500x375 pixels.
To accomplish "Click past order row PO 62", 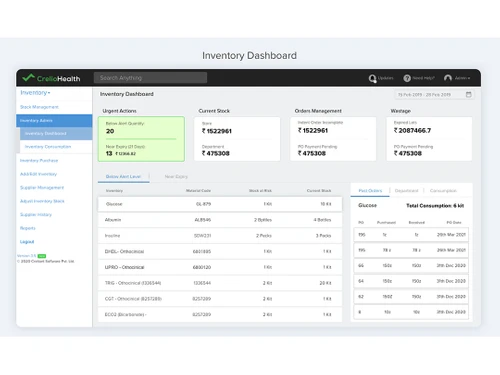I will coord(411,297).
